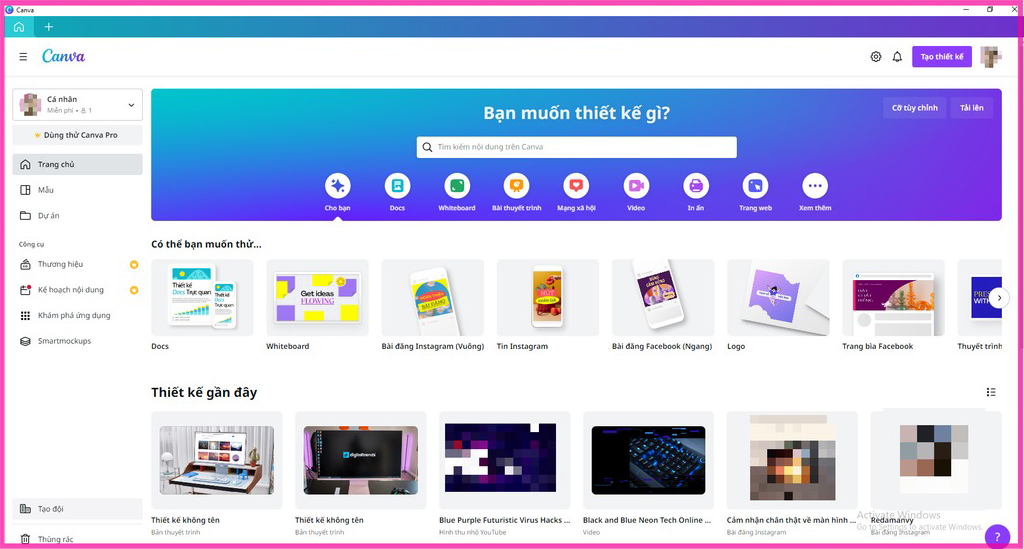Image resolution: width=1024 pixels, height=549 pixels.
Task: Click the carousel next arrow
Action: point(999,298)
